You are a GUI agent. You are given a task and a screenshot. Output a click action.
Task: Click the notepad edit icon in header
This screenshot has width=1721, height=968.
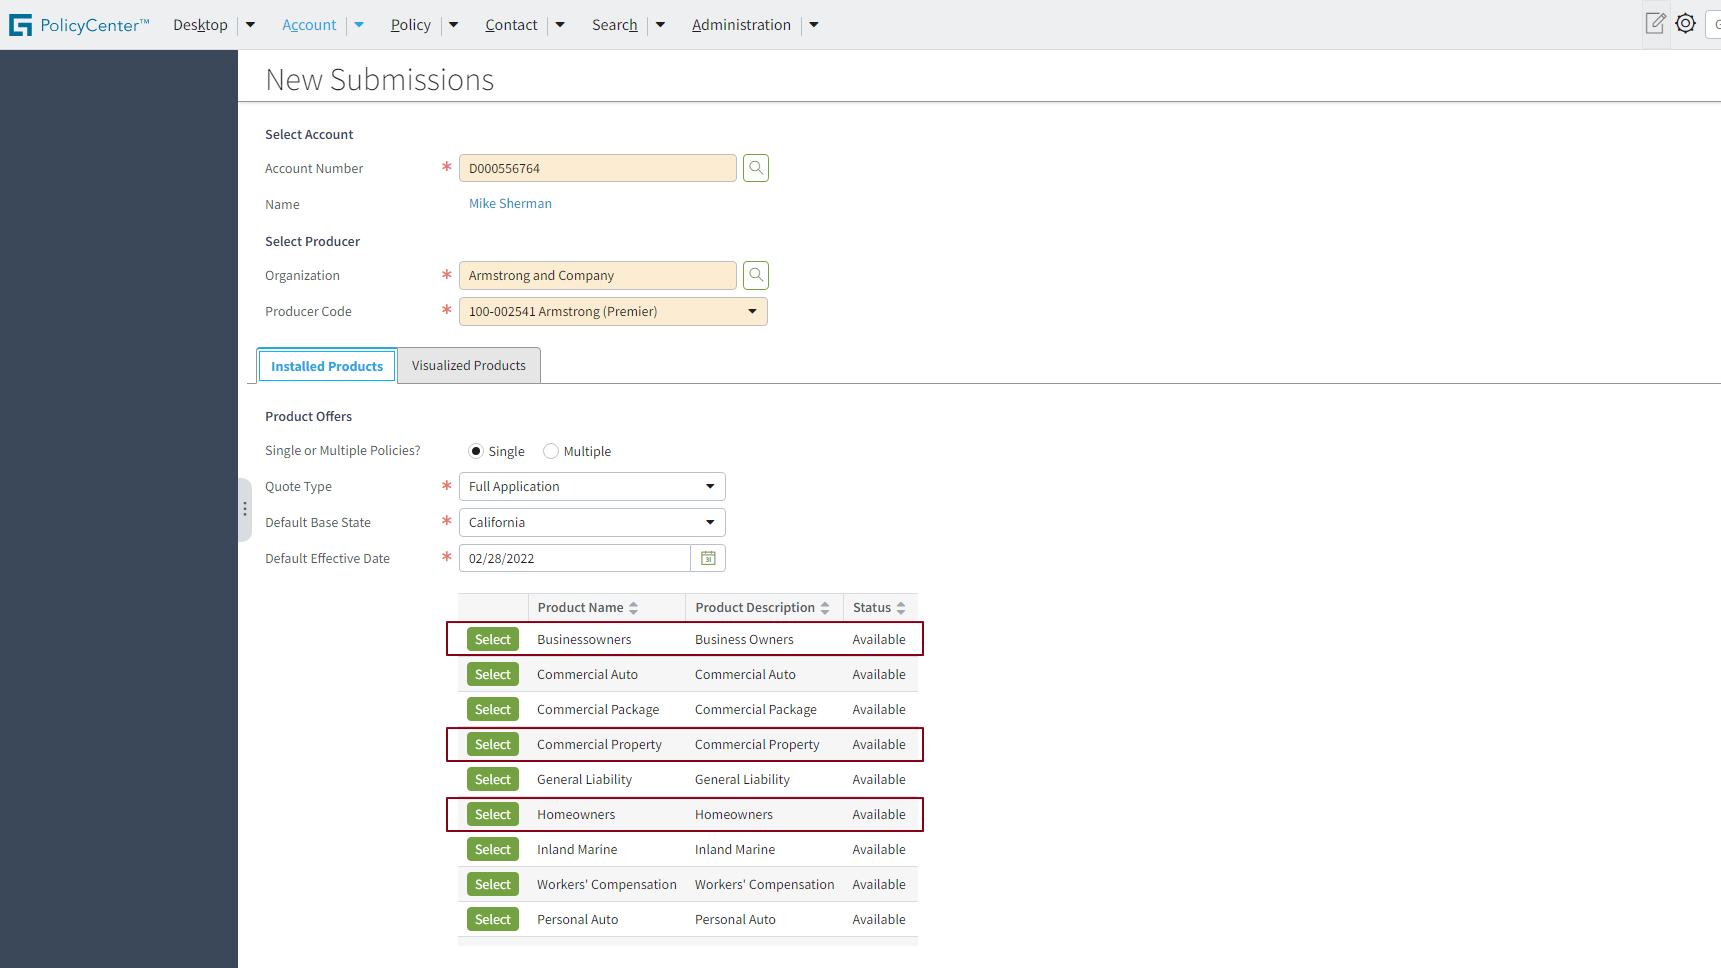coord(1655,23)
